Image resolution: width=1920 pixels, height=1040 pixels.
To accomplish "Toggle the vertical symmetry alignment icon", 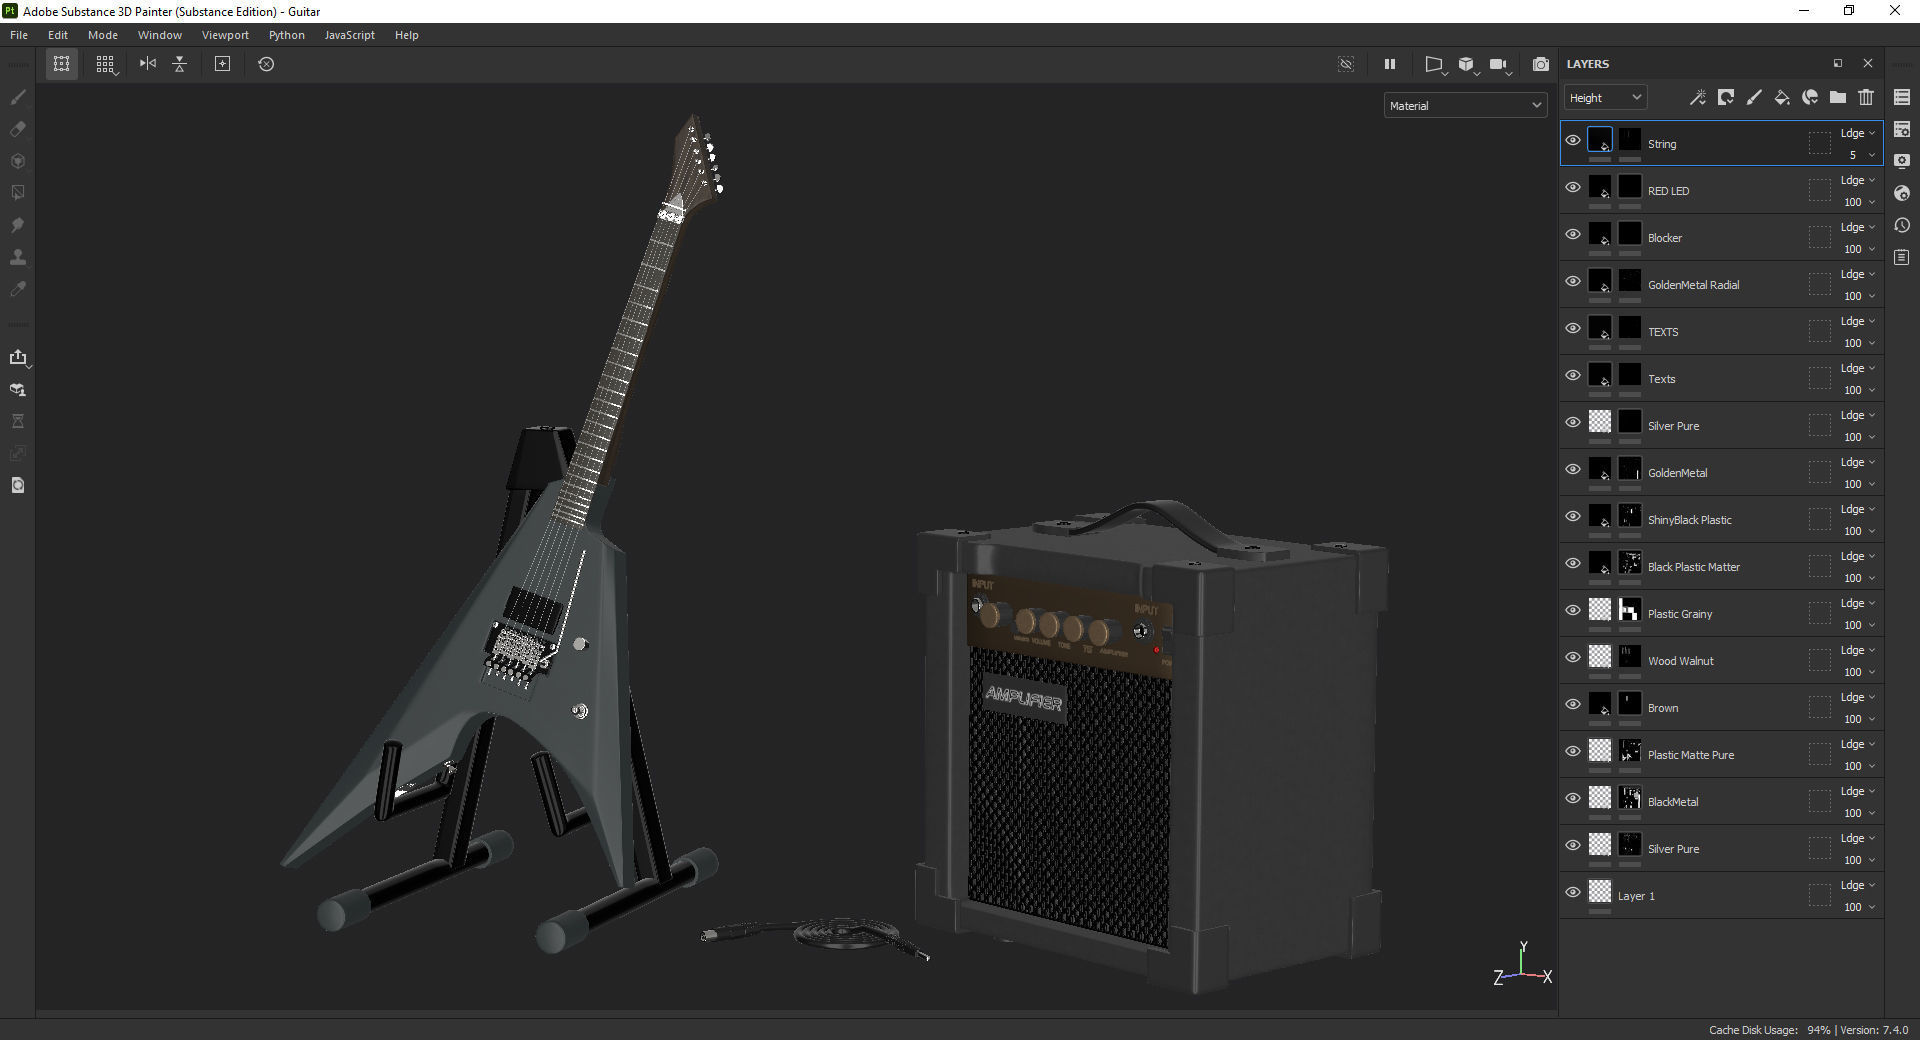I will (180, 64).
